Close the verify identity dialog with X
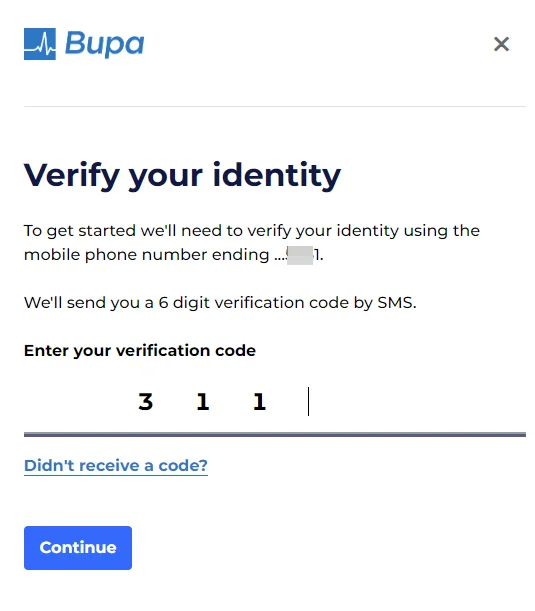535x611 pixels. (501, 44)
